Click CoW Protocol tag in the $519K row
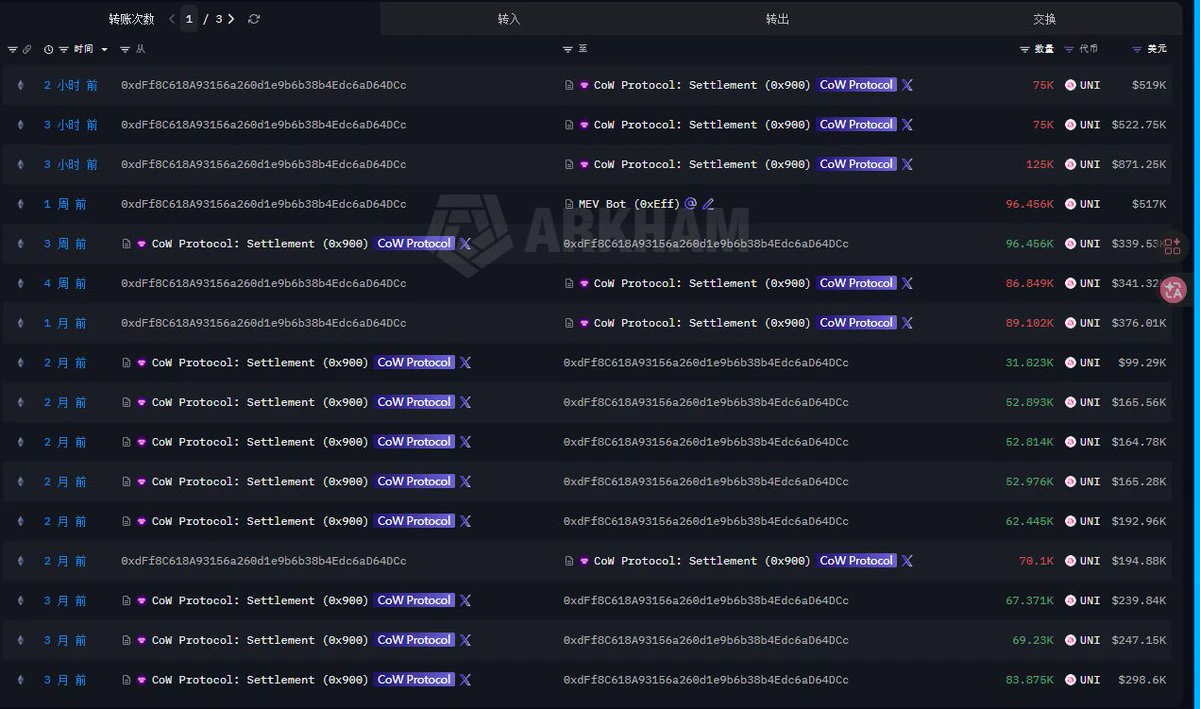The width and height of the screenshot is (1200, 709). click(857, 85)
